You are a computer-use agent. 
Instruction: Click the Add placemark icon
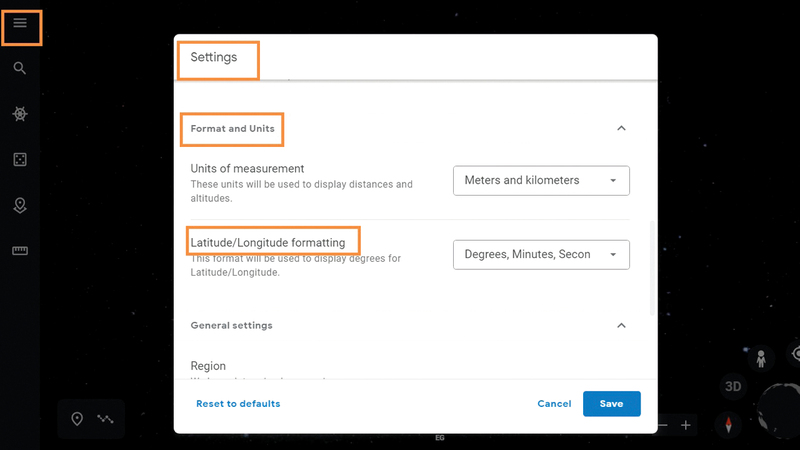(x=77, y=419)
